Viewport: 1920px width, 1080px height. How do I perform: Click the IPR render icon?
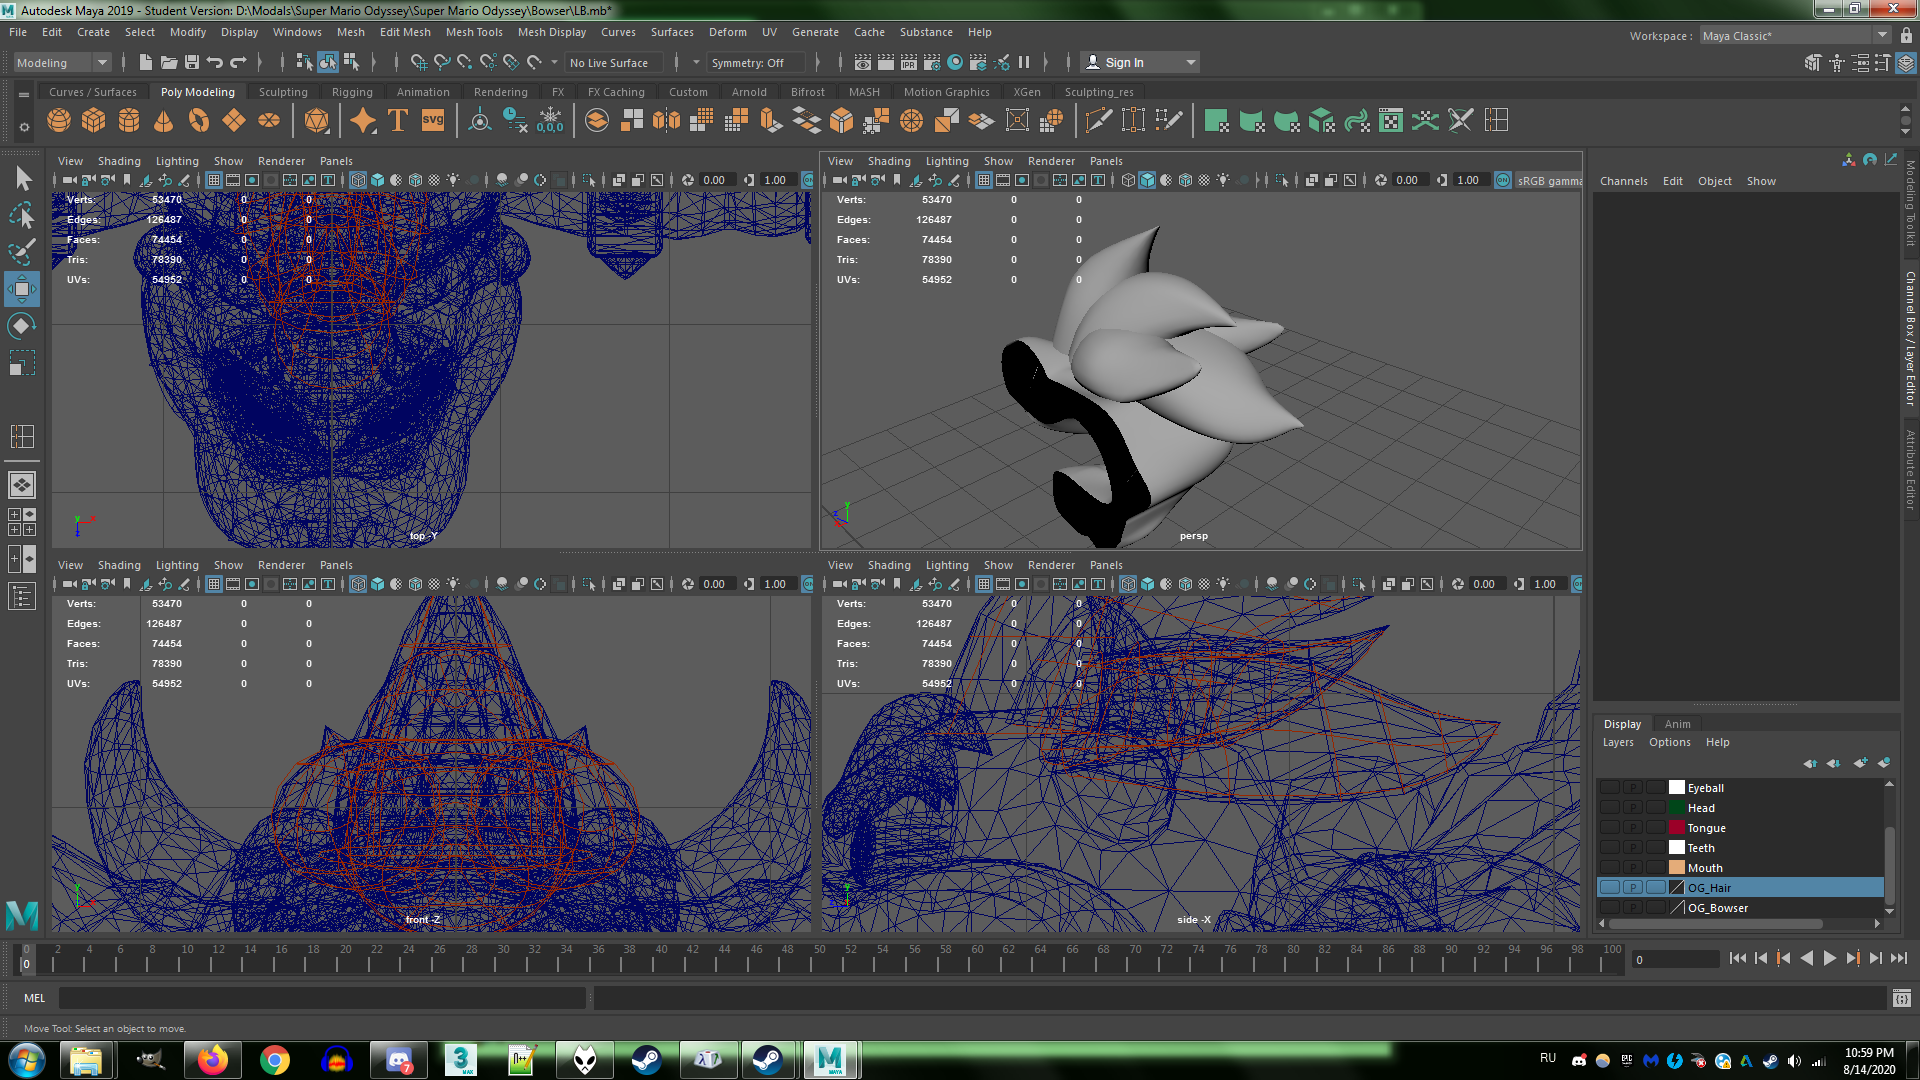click(x=909, y=62)
